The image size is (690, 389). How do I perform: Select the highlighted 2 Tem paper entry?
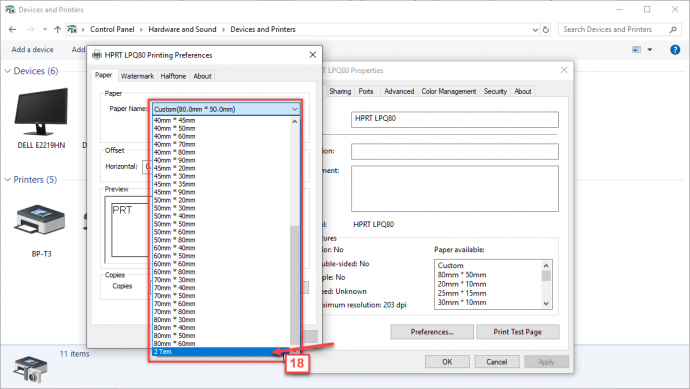click(221, 352)
